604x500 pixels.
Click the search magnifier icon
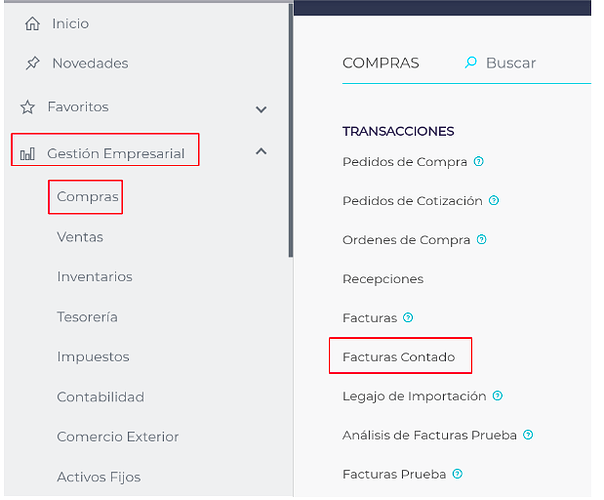471,63
